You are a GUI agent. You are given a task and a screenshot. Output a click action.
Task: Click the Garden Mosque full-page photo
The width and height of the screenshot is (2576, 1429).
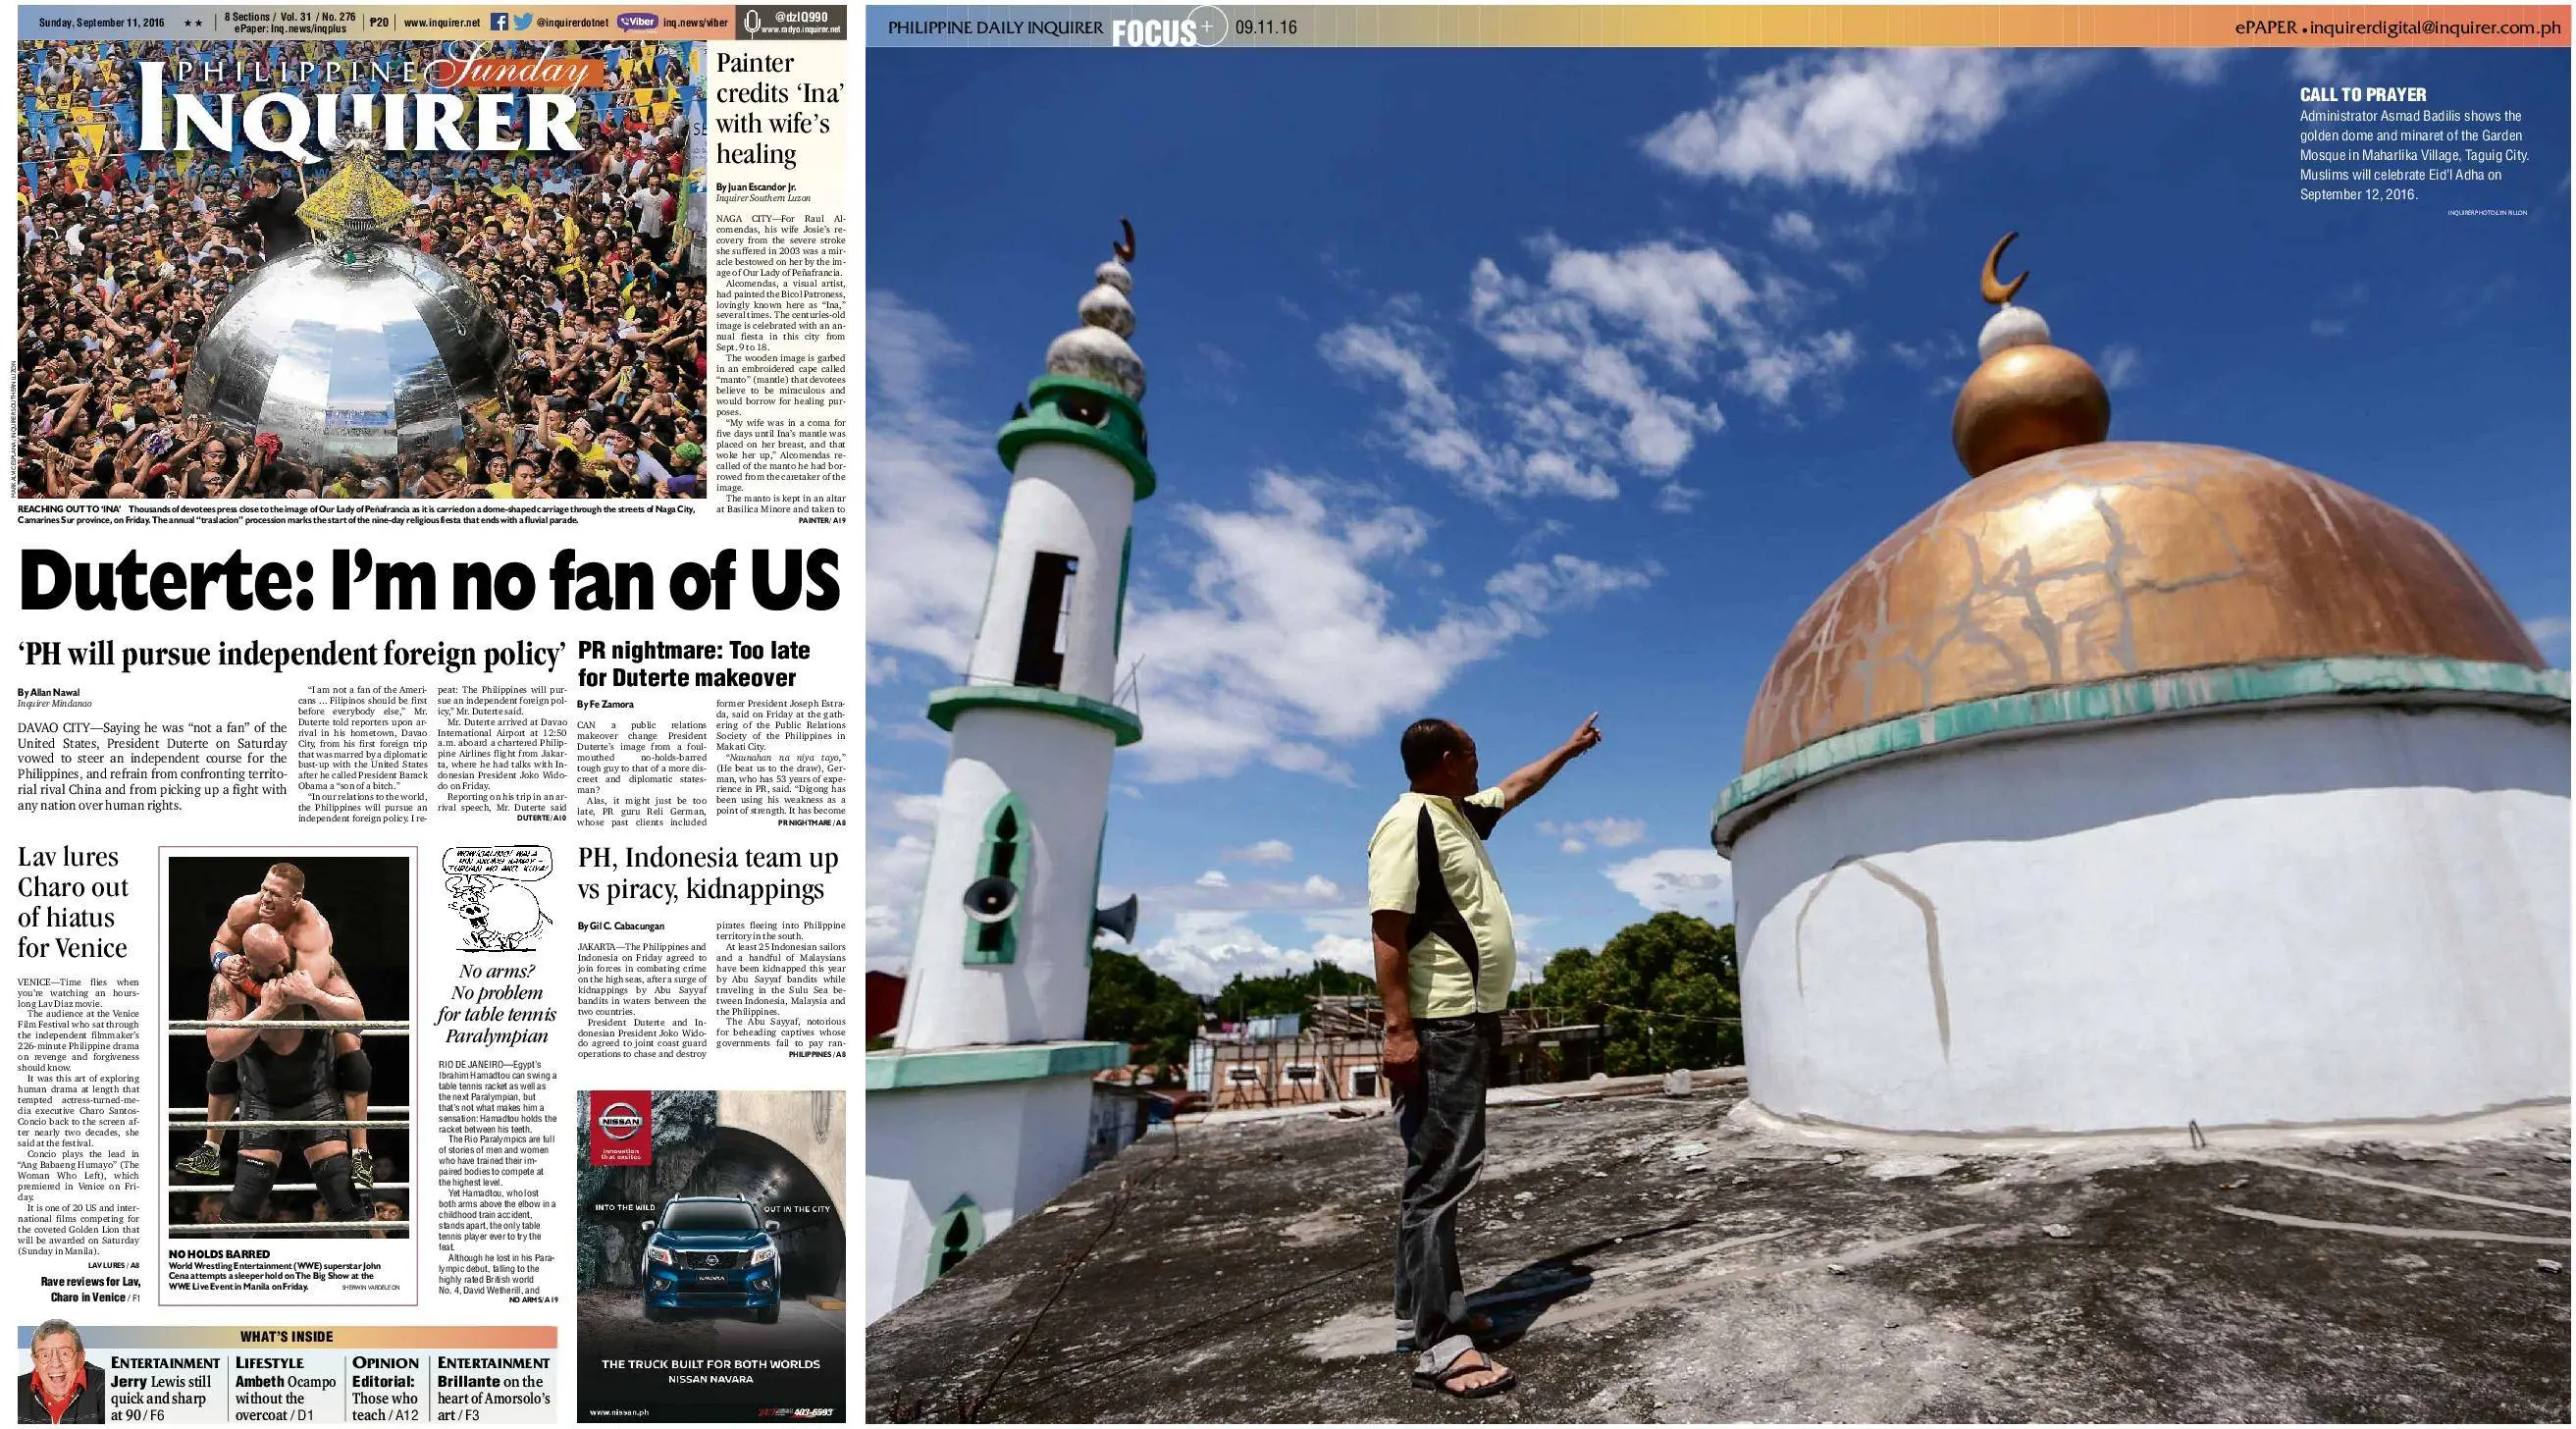click(1718, 735)
